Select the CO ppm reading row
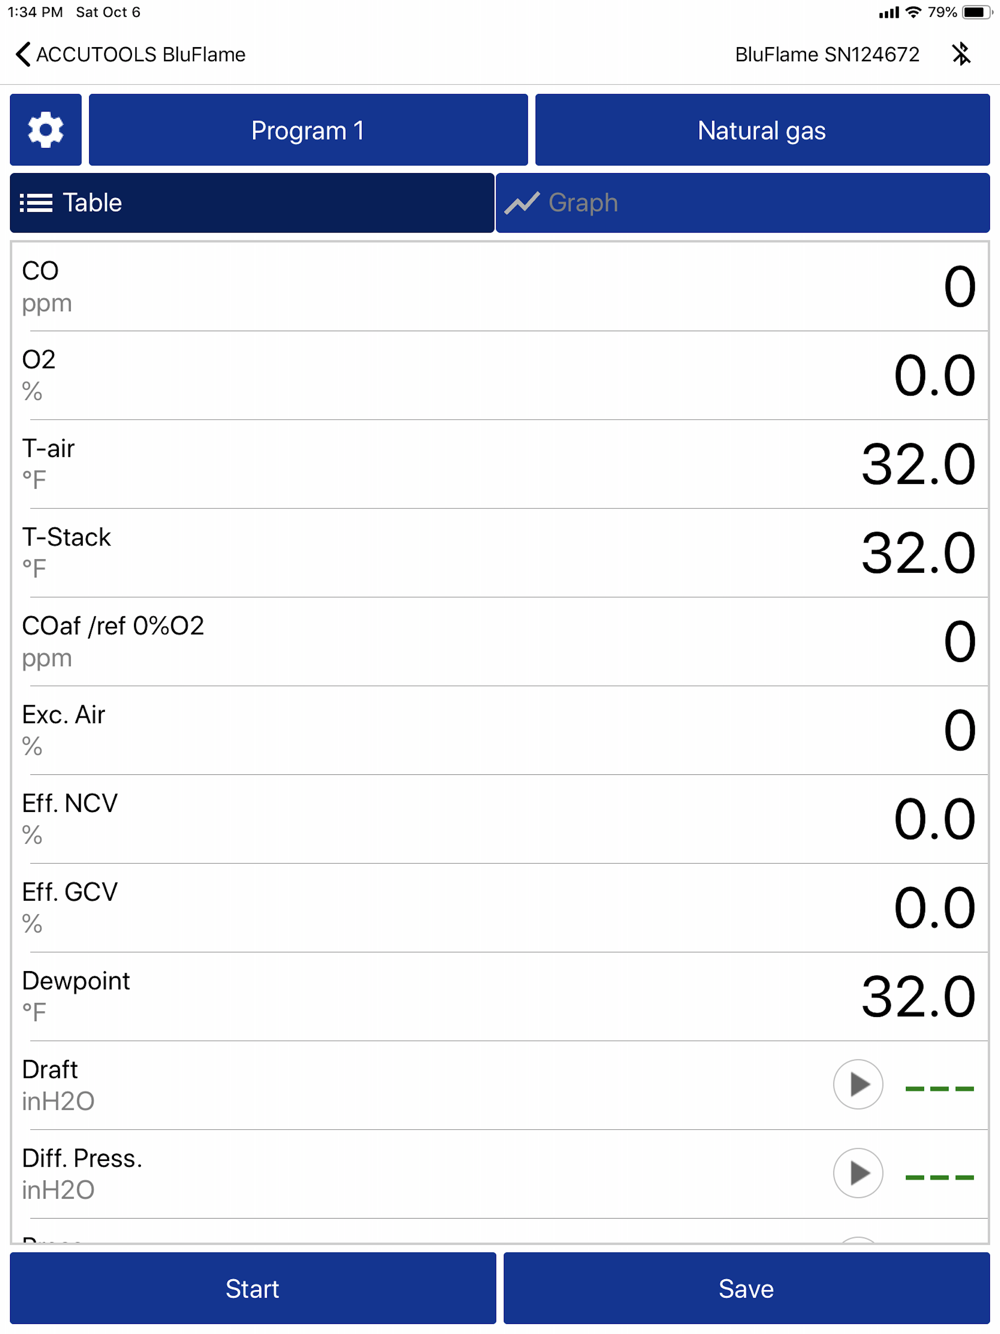The image size is (1000, 1334). point(499,287)
